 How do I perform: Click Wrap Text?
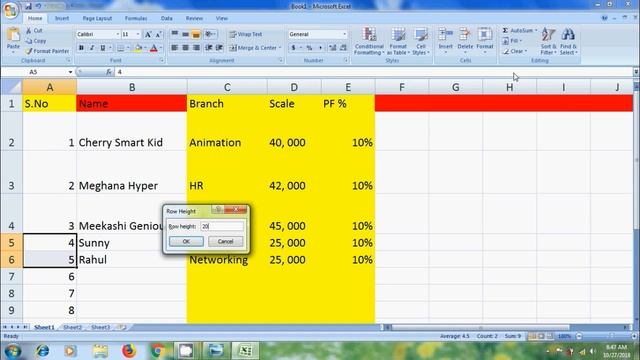(x=246, y=34)
